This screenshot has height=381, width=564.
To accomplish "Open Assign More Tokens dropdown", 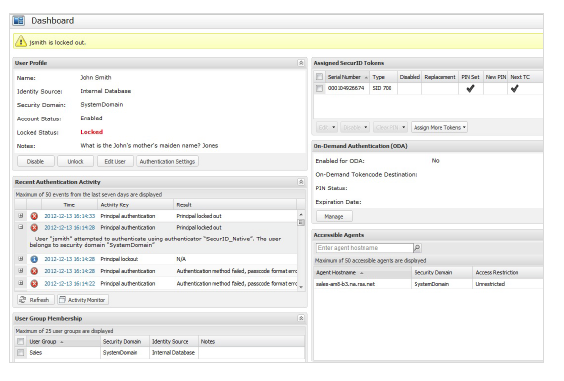I will point(439,127).
